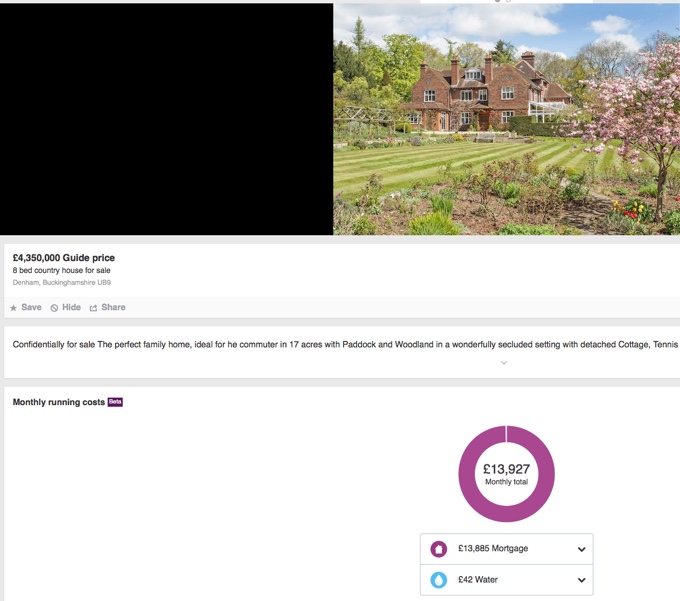Click the Hide circle icon
This screenshot has width=680, height=601.
(x=54, y=308)
